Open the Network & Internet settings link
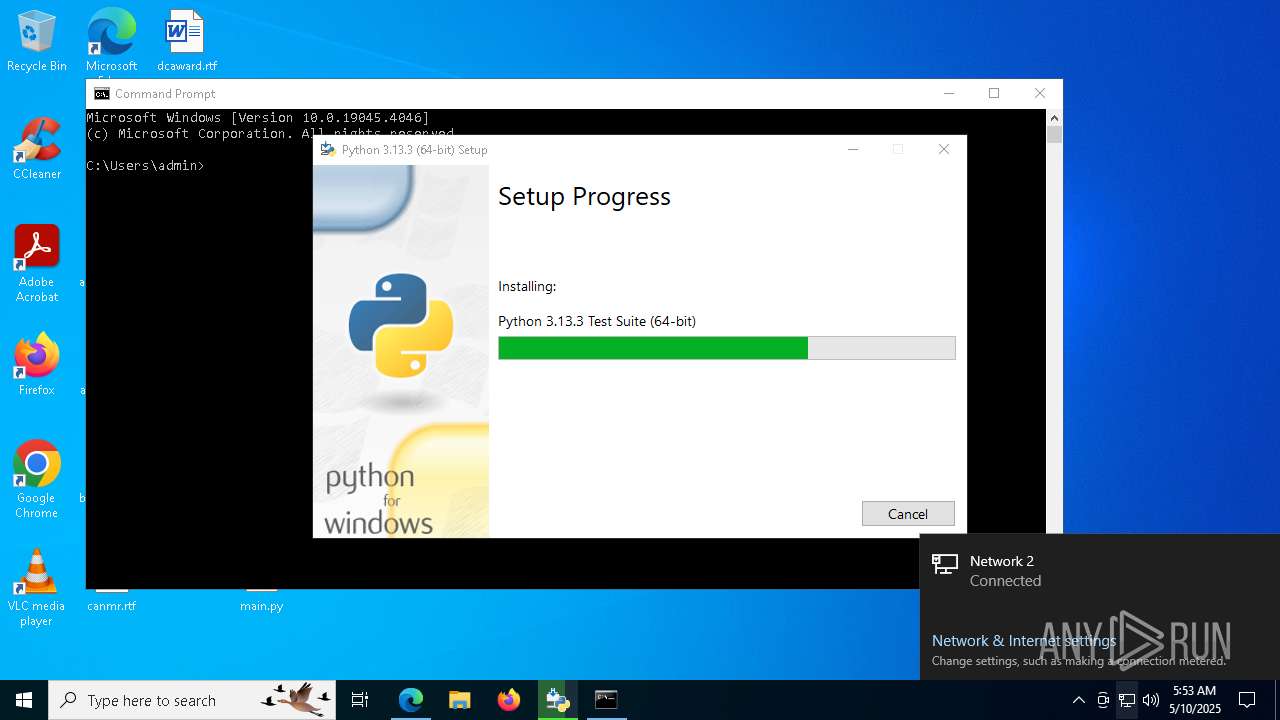1280x720 pixels. click(1024, 640)
